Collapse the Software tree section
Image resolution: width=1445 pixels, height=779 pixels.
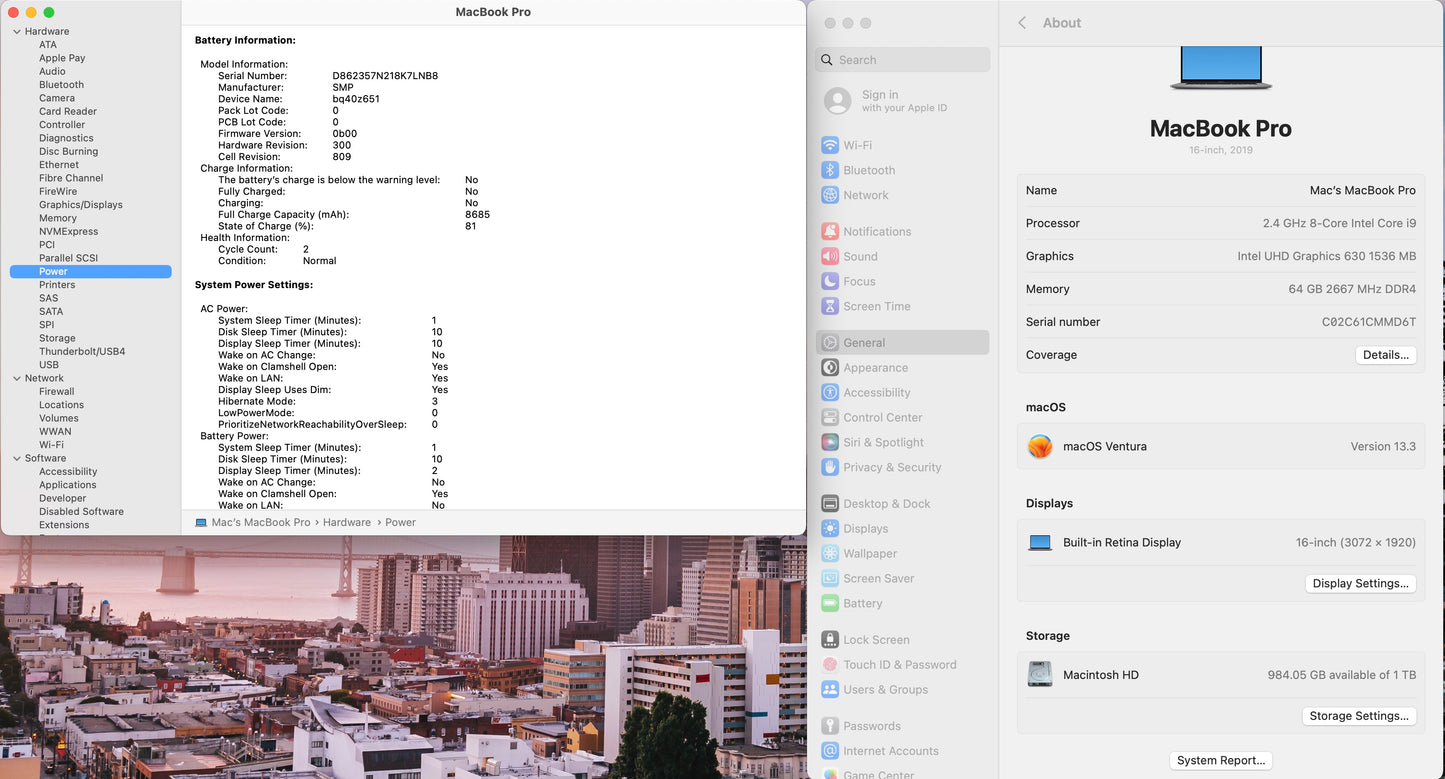coord(16,458)
